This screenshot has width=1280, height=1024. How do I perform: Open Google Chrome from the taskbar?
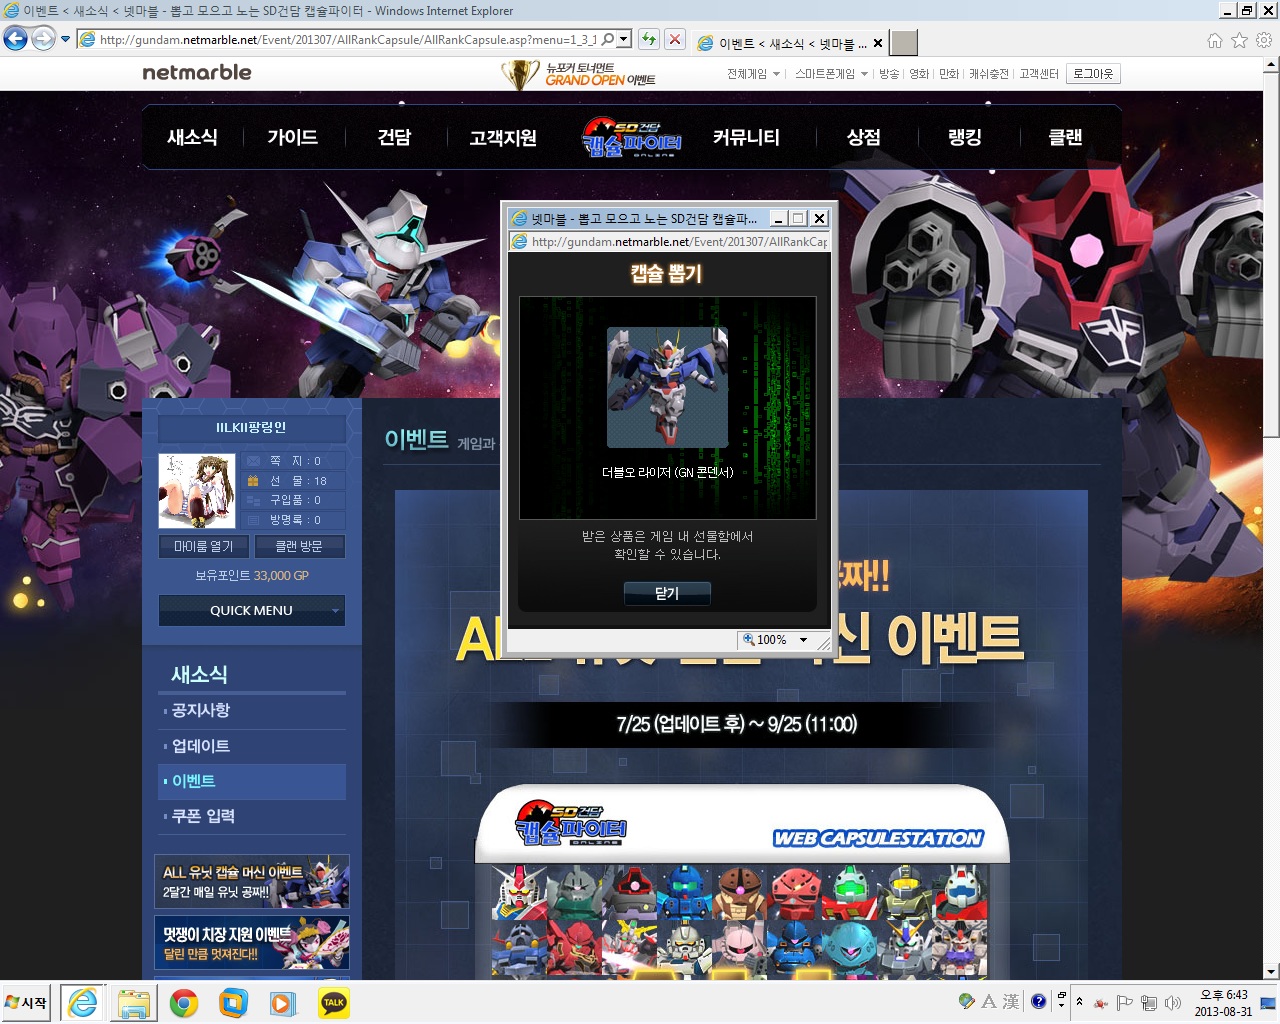183,1002
